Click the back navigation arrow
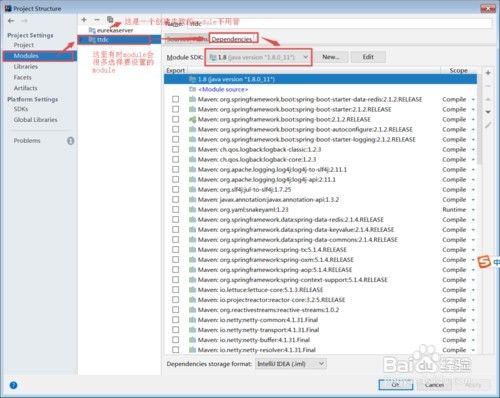The height and width of the screenshot is (398, 500). point(11,21)
